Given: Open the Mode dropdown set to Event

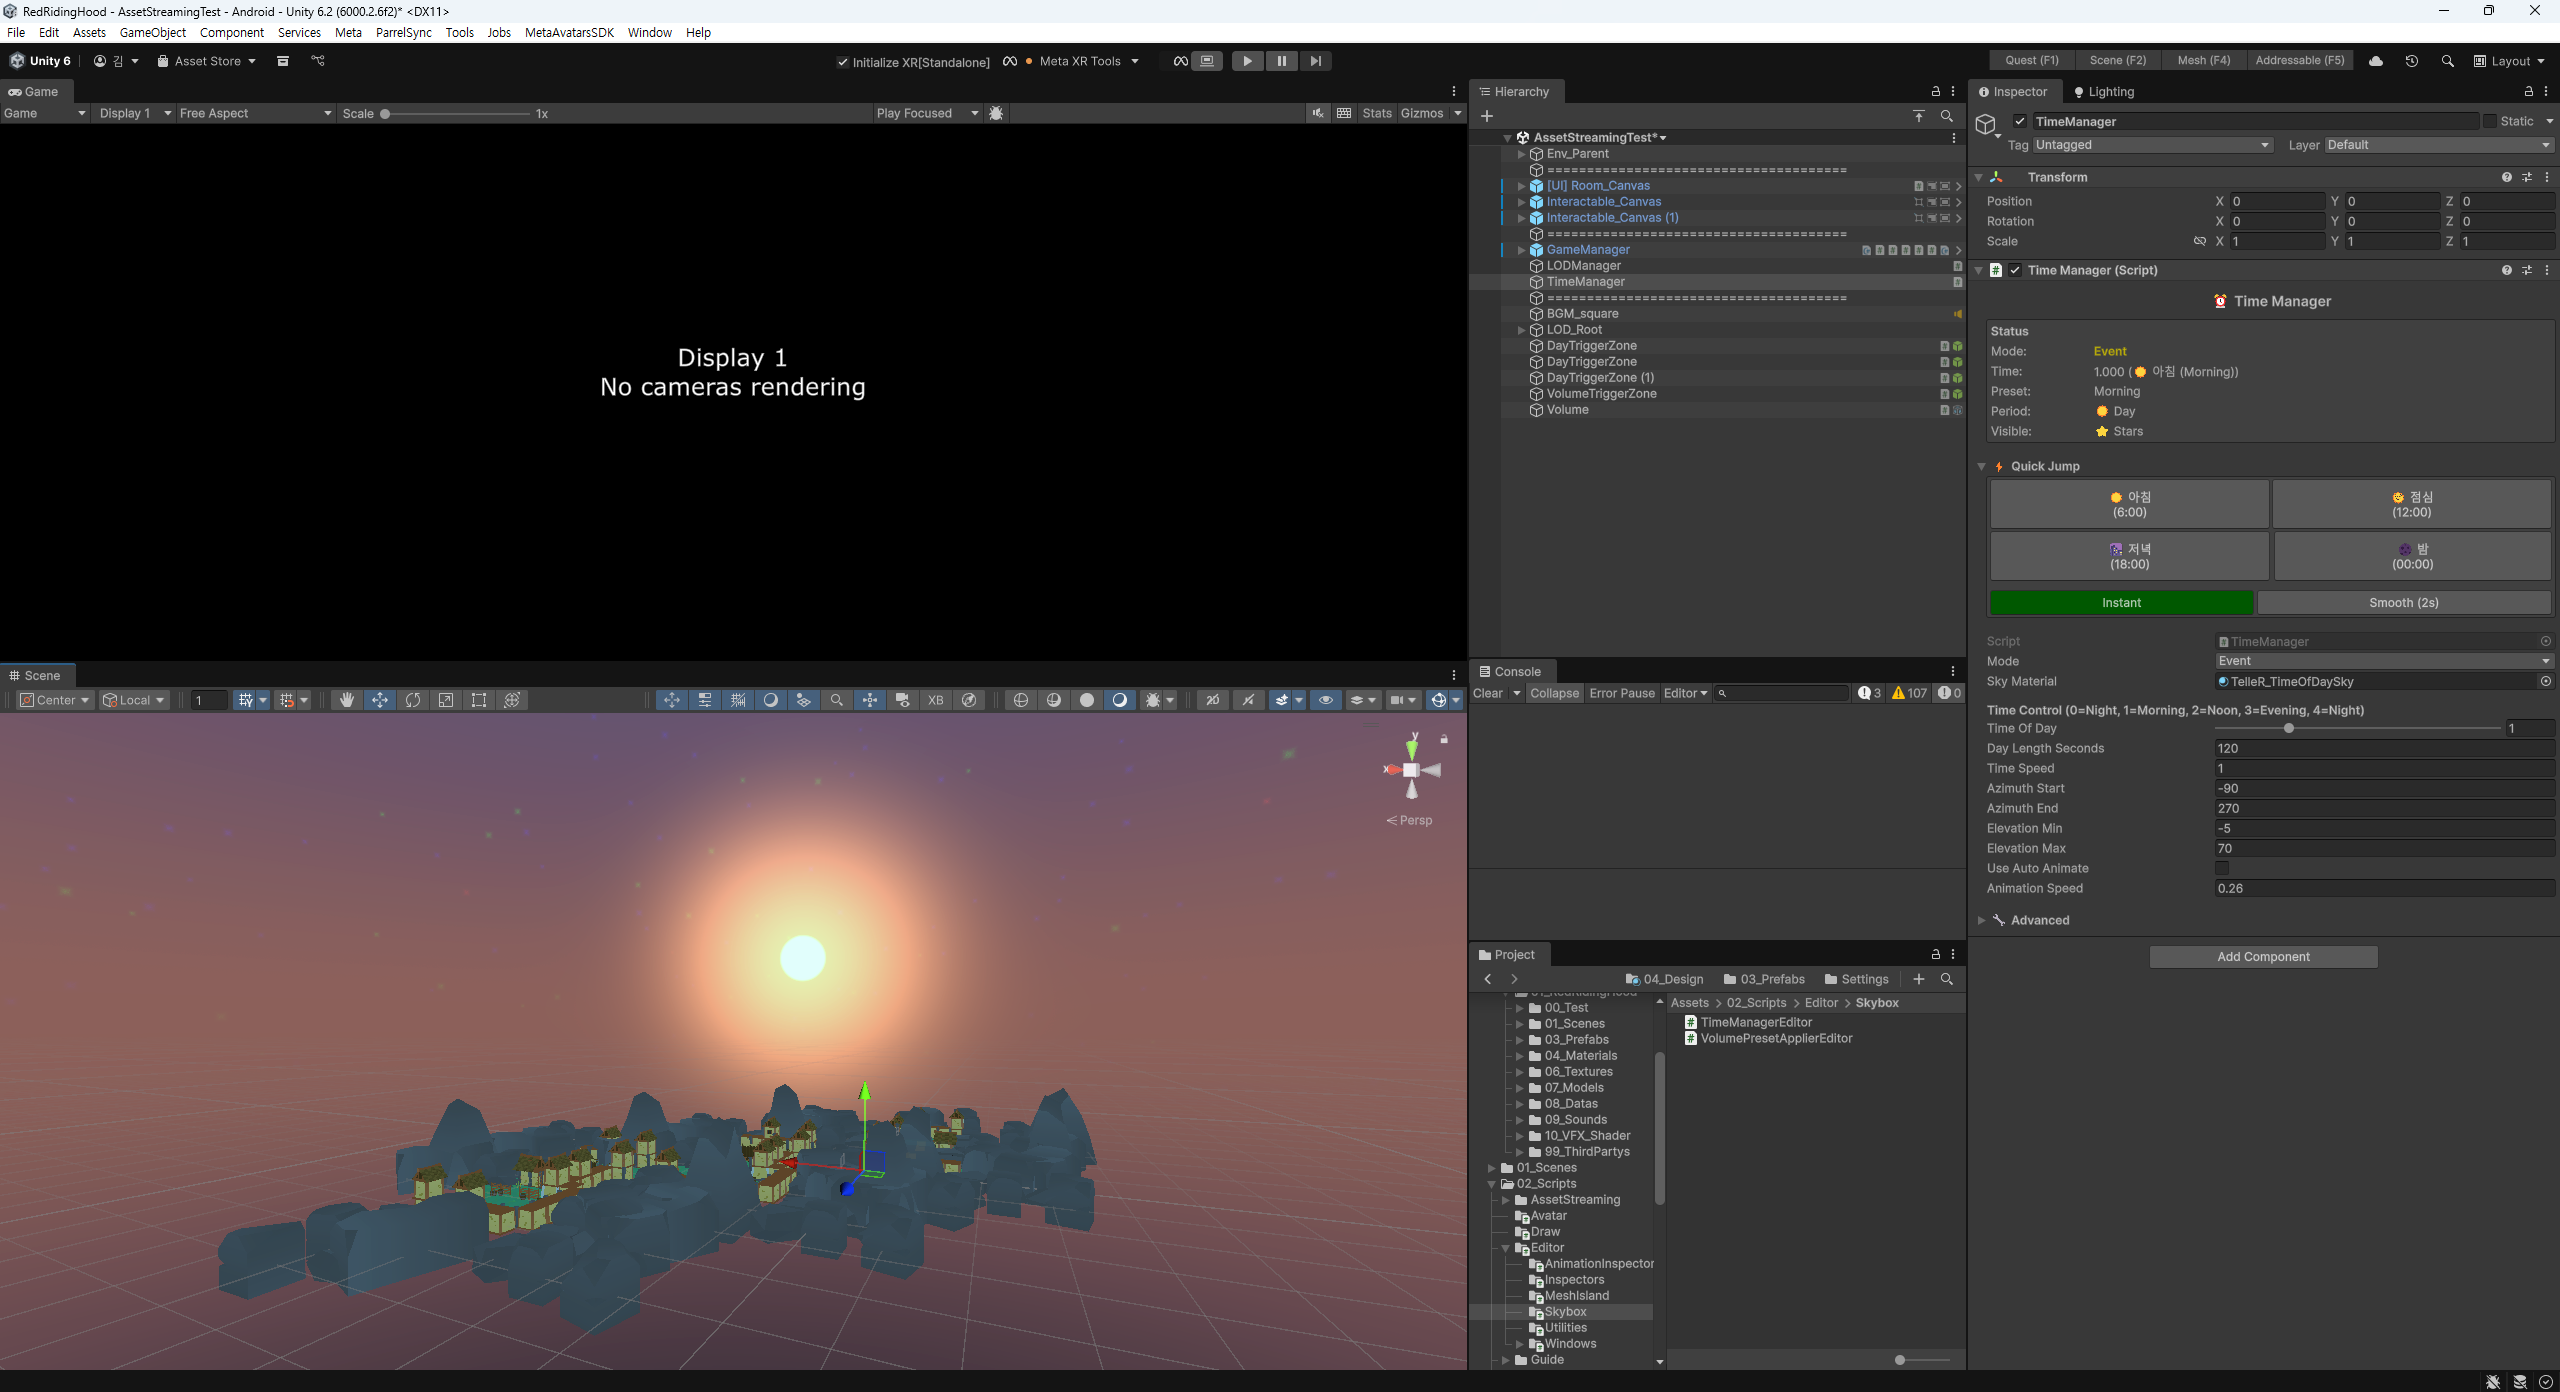Looking at the screenshot, I should click(x=2384, y=661).
